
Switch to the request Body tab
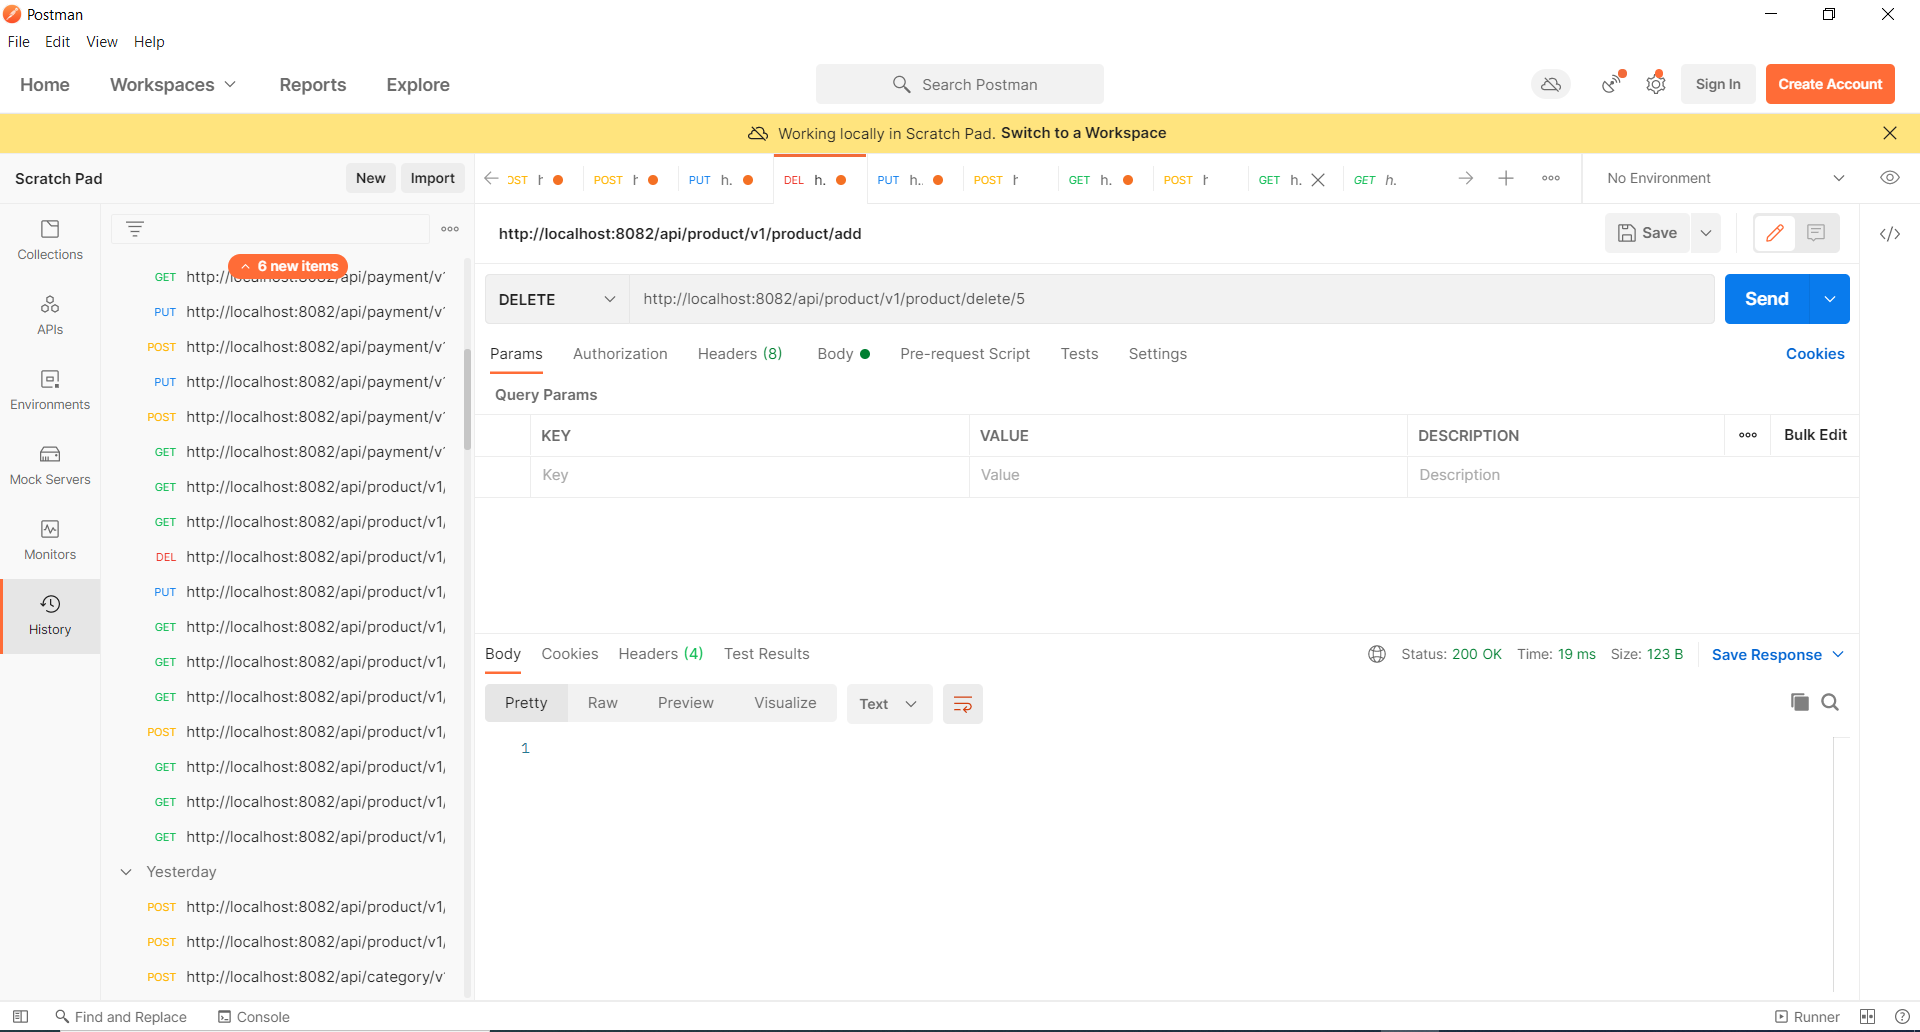tap(843, 354)
